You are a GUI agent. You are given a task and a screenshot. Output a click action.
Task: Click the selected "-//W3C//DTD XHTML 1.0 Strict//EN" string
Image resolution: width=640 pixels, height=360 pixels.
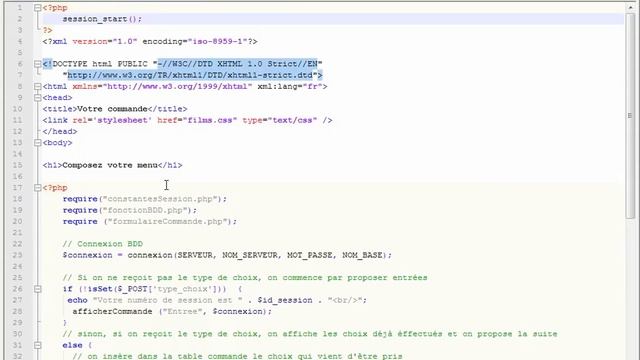pyautogui.click(x=238, y=64)
